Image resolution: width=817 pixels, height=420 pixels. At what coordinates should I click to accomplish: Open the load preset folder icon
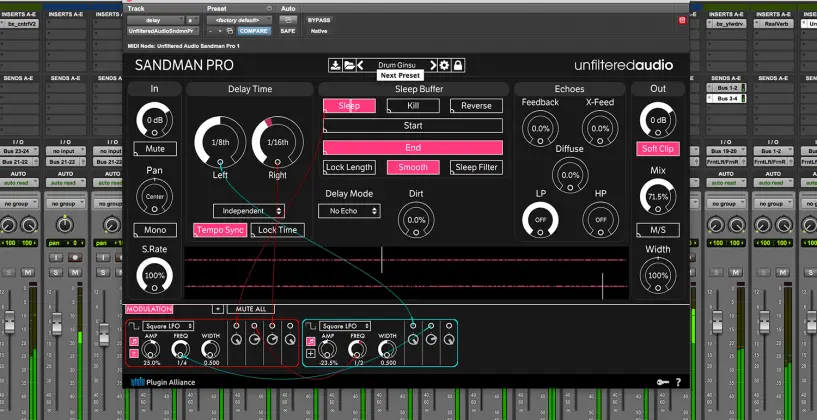click(x=349, y=65)
